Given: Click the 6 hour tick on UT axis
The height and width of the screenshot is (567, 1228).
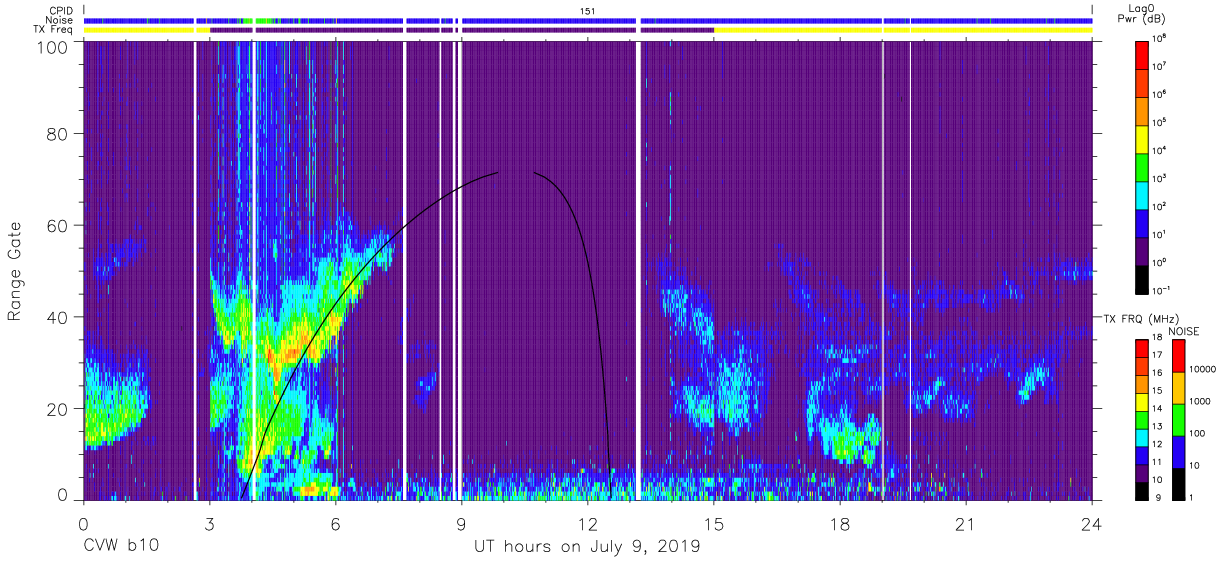Looking at the screenshot, I should point(335,524).
